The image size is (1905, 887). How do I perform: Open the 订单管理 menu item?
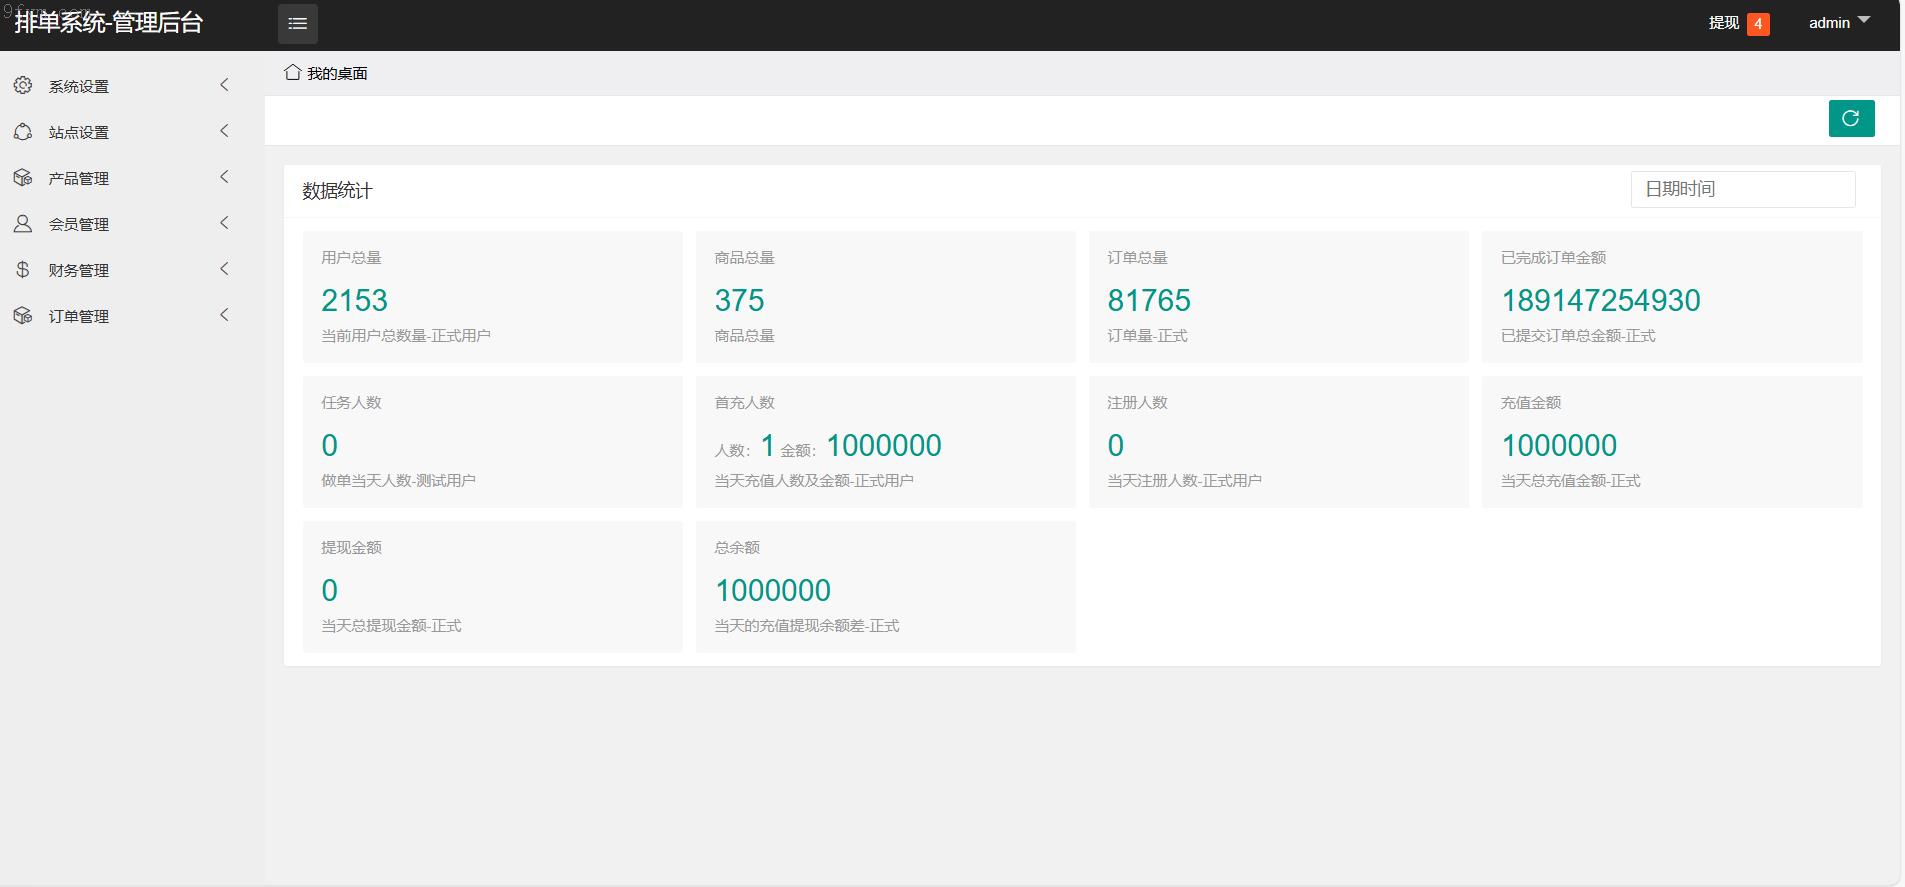79,316
